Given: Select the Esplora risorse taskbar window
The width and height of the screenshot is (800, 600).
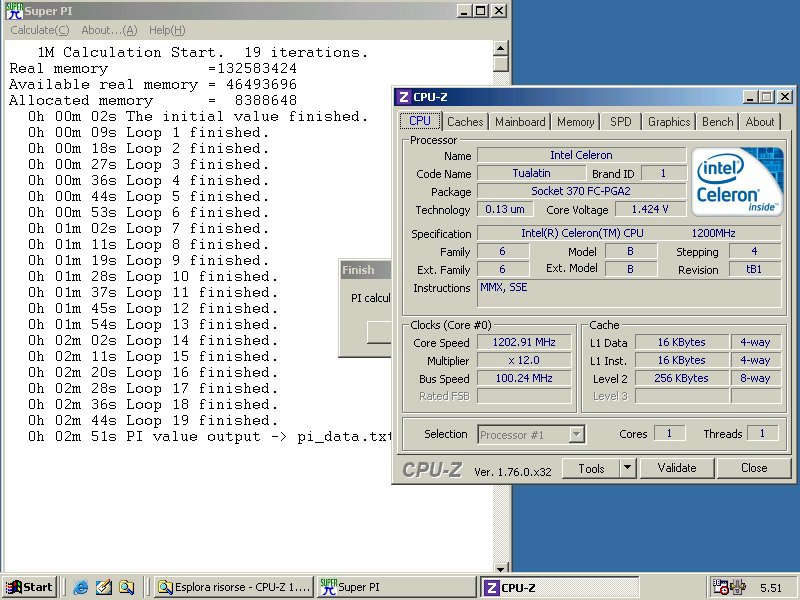Looking at the screenshot, I should tap(235, 587).
